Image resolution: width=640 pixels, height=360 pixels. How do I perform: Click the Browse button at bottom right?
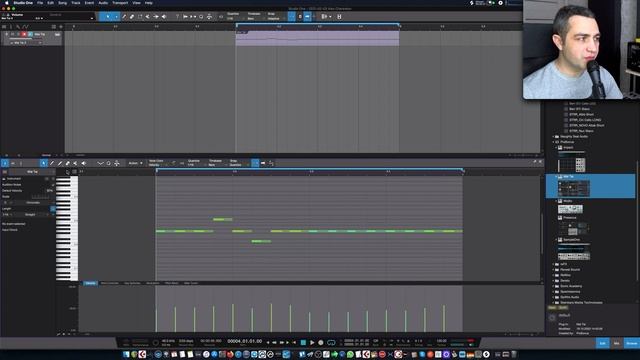[632, 343]
